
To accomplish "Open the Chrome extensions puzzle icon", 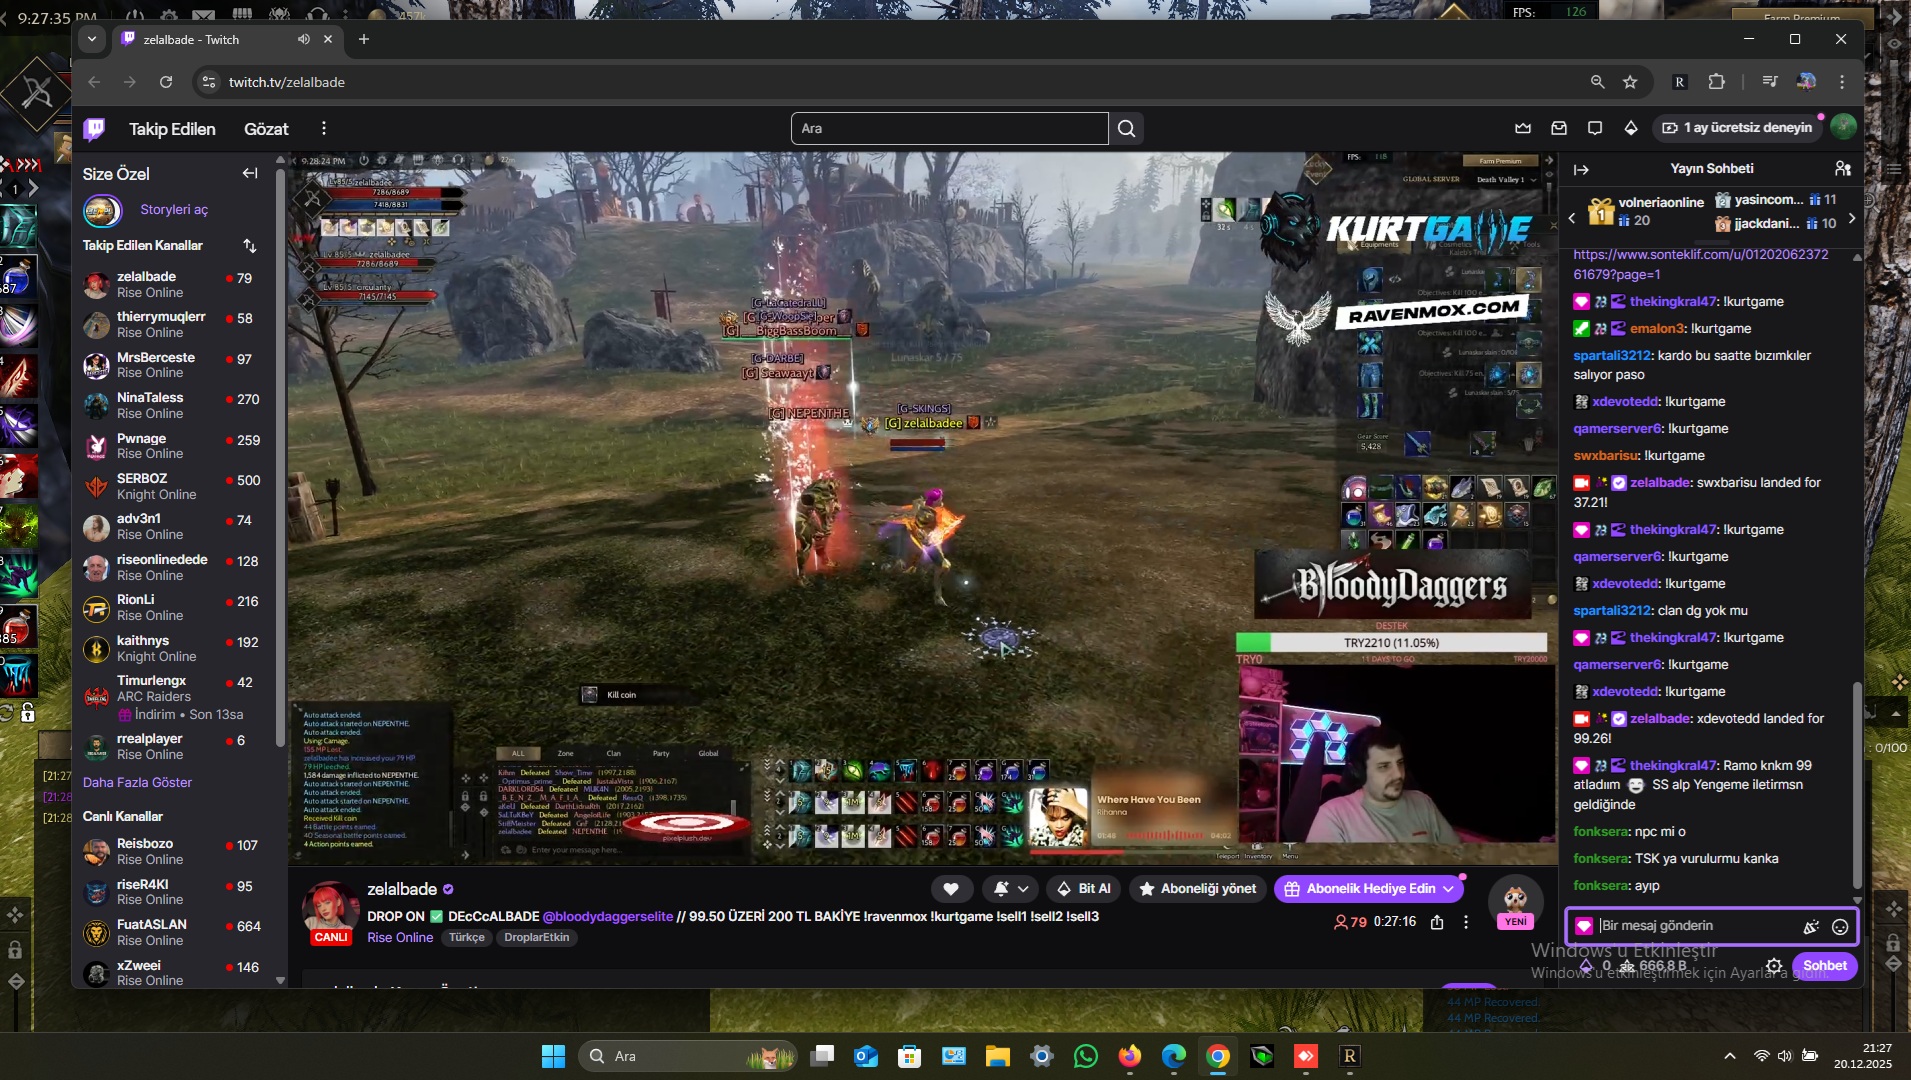I will (x=1717, y=82).
